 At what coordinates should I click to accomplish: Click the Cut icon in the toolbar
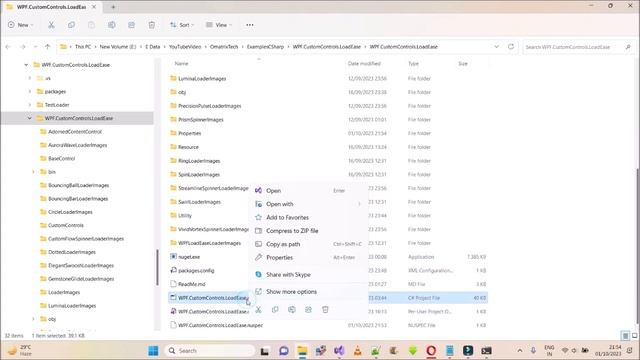[51, 25]
